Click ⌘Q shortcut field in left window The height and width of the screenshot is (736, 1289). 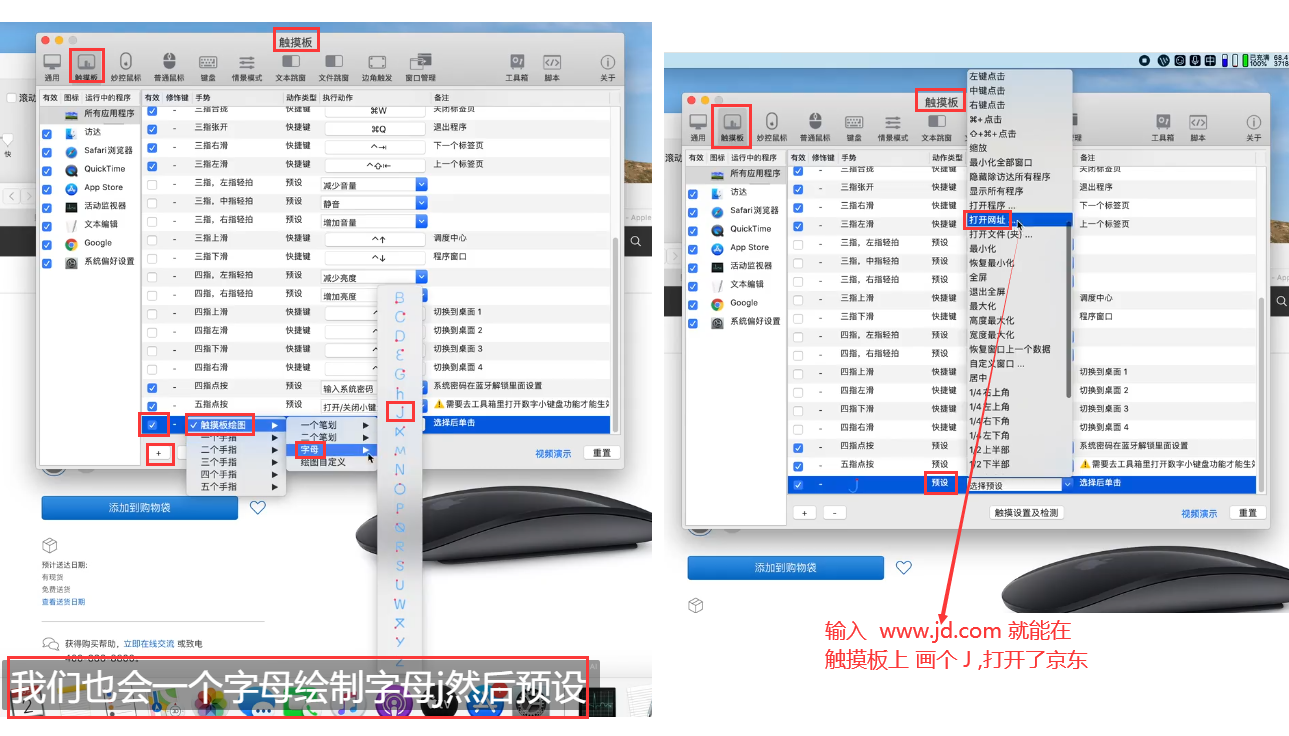click(x=377, y=129)
